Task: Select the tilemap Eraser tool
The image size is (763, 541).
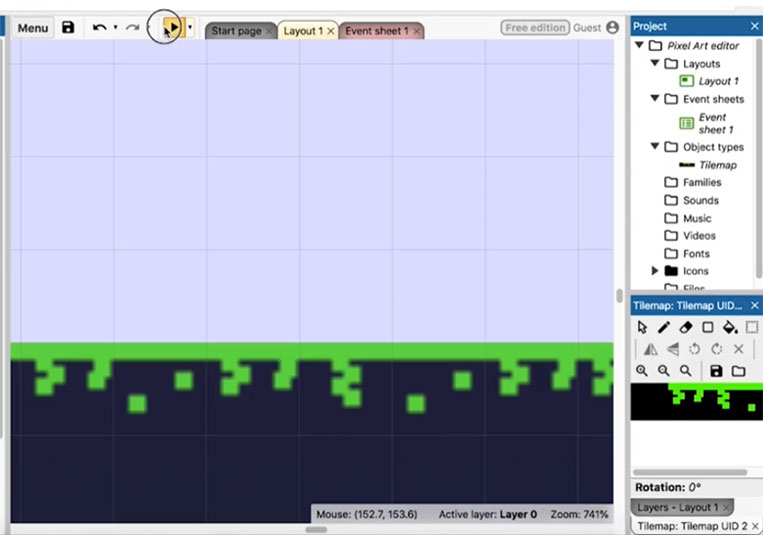Action: pos(686,327)
